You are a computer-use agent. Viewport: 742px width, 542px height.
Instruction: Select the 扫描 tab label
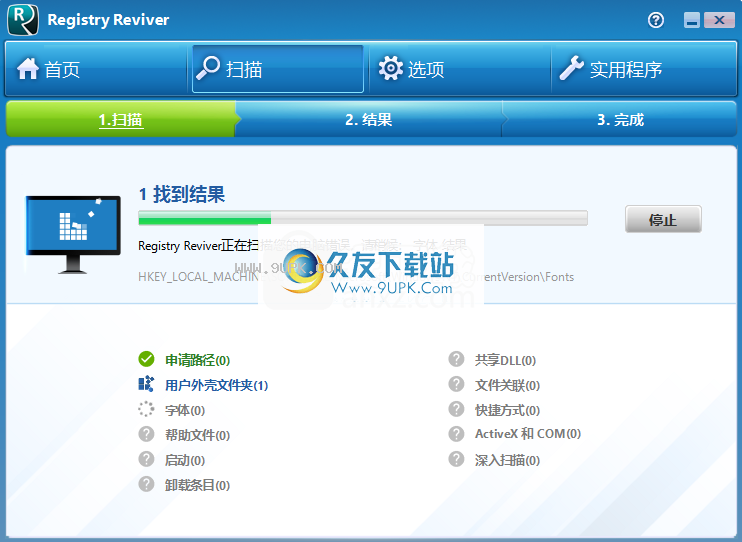click(x=244, y=70)
